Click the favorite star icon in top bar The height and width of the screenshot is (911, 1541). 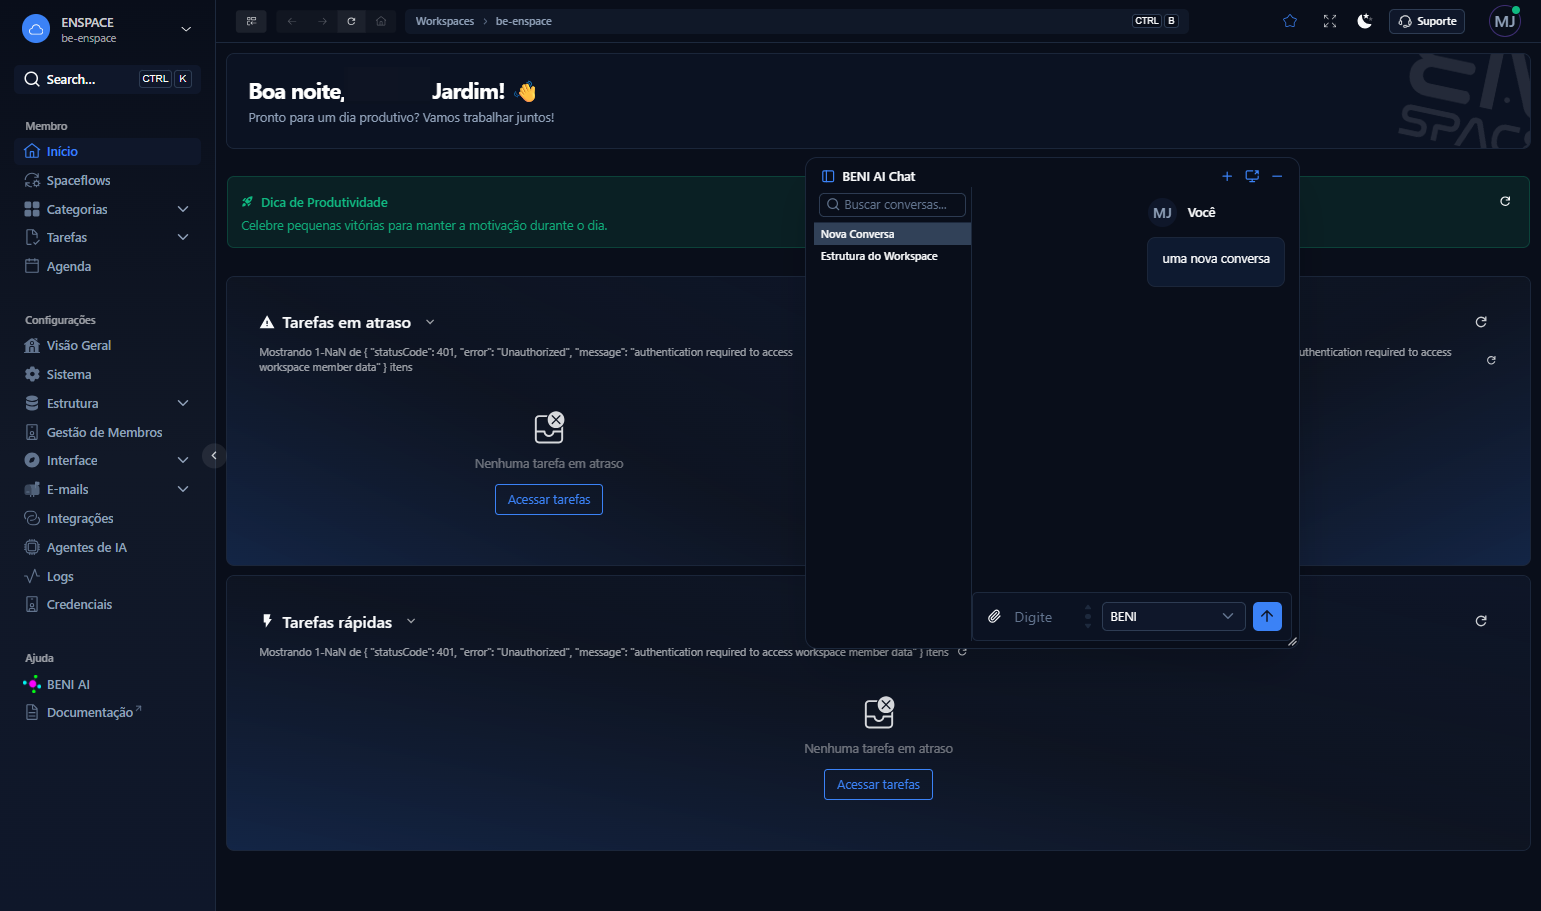pos(1290,21)
